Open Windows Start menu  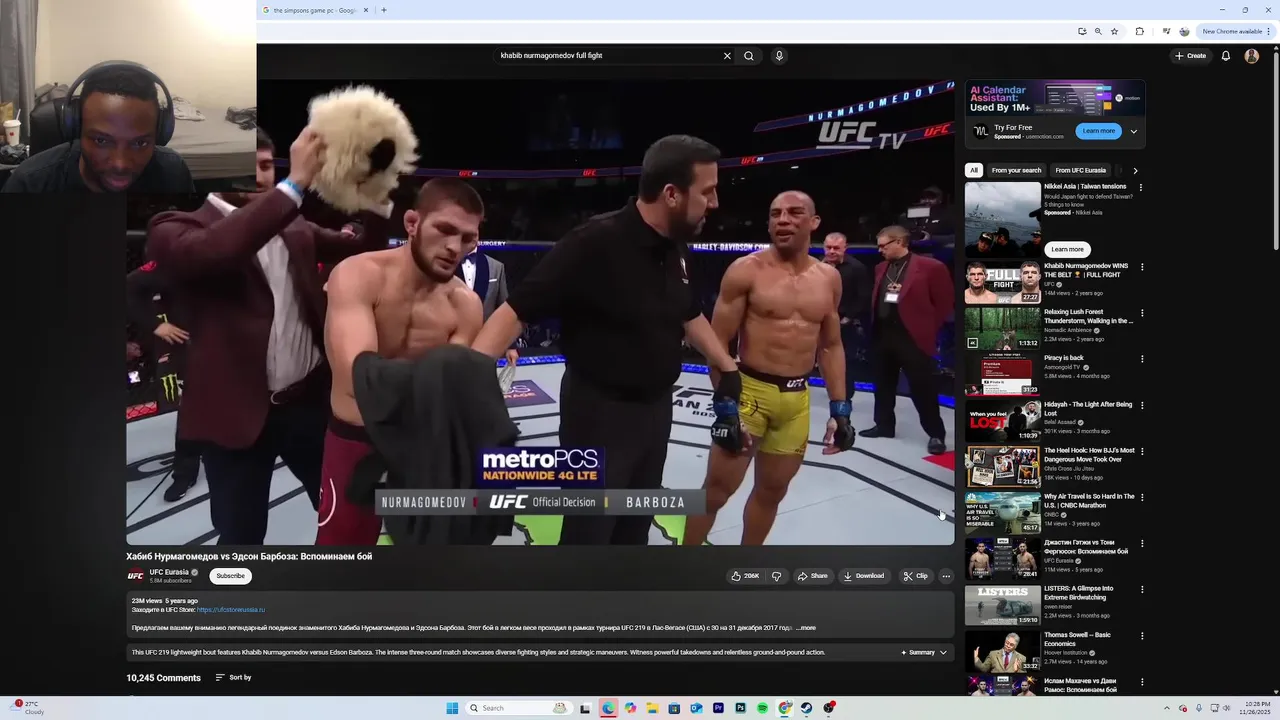pyautogui.click(x=452, y=708)
